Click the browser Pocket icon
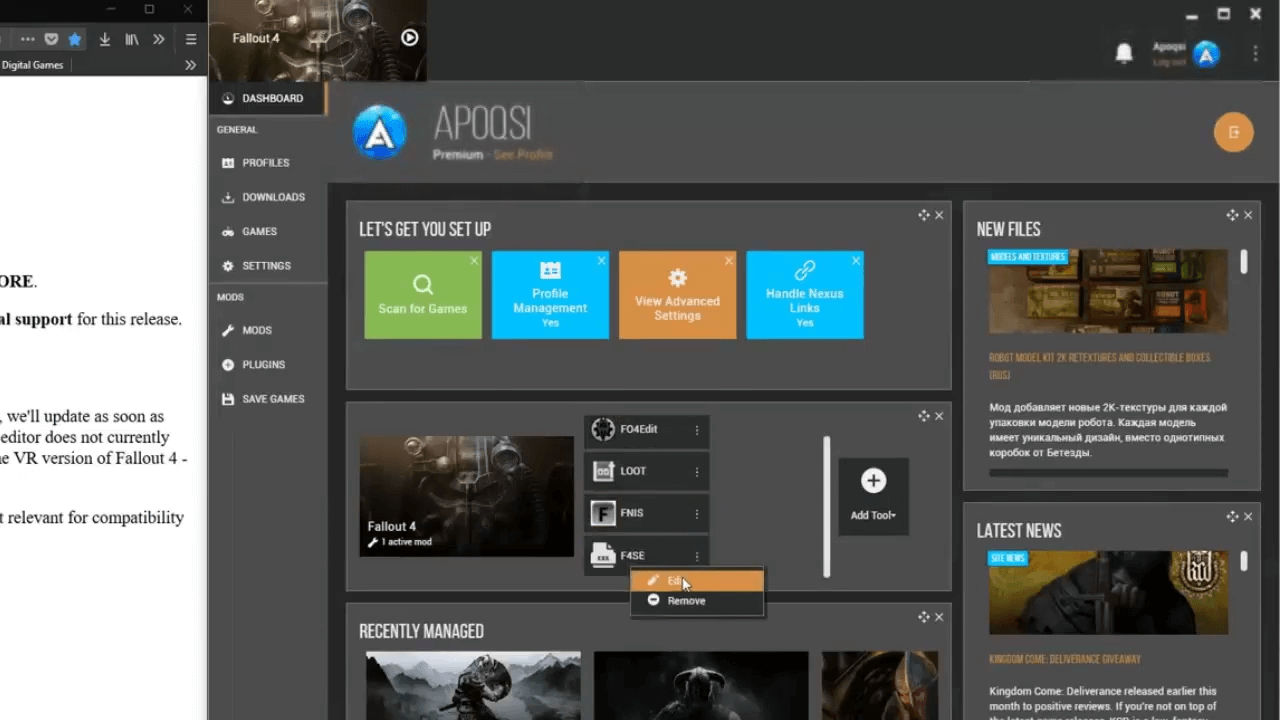The image size is (1280, 720). pyautogui.click(x=52, y=40)
